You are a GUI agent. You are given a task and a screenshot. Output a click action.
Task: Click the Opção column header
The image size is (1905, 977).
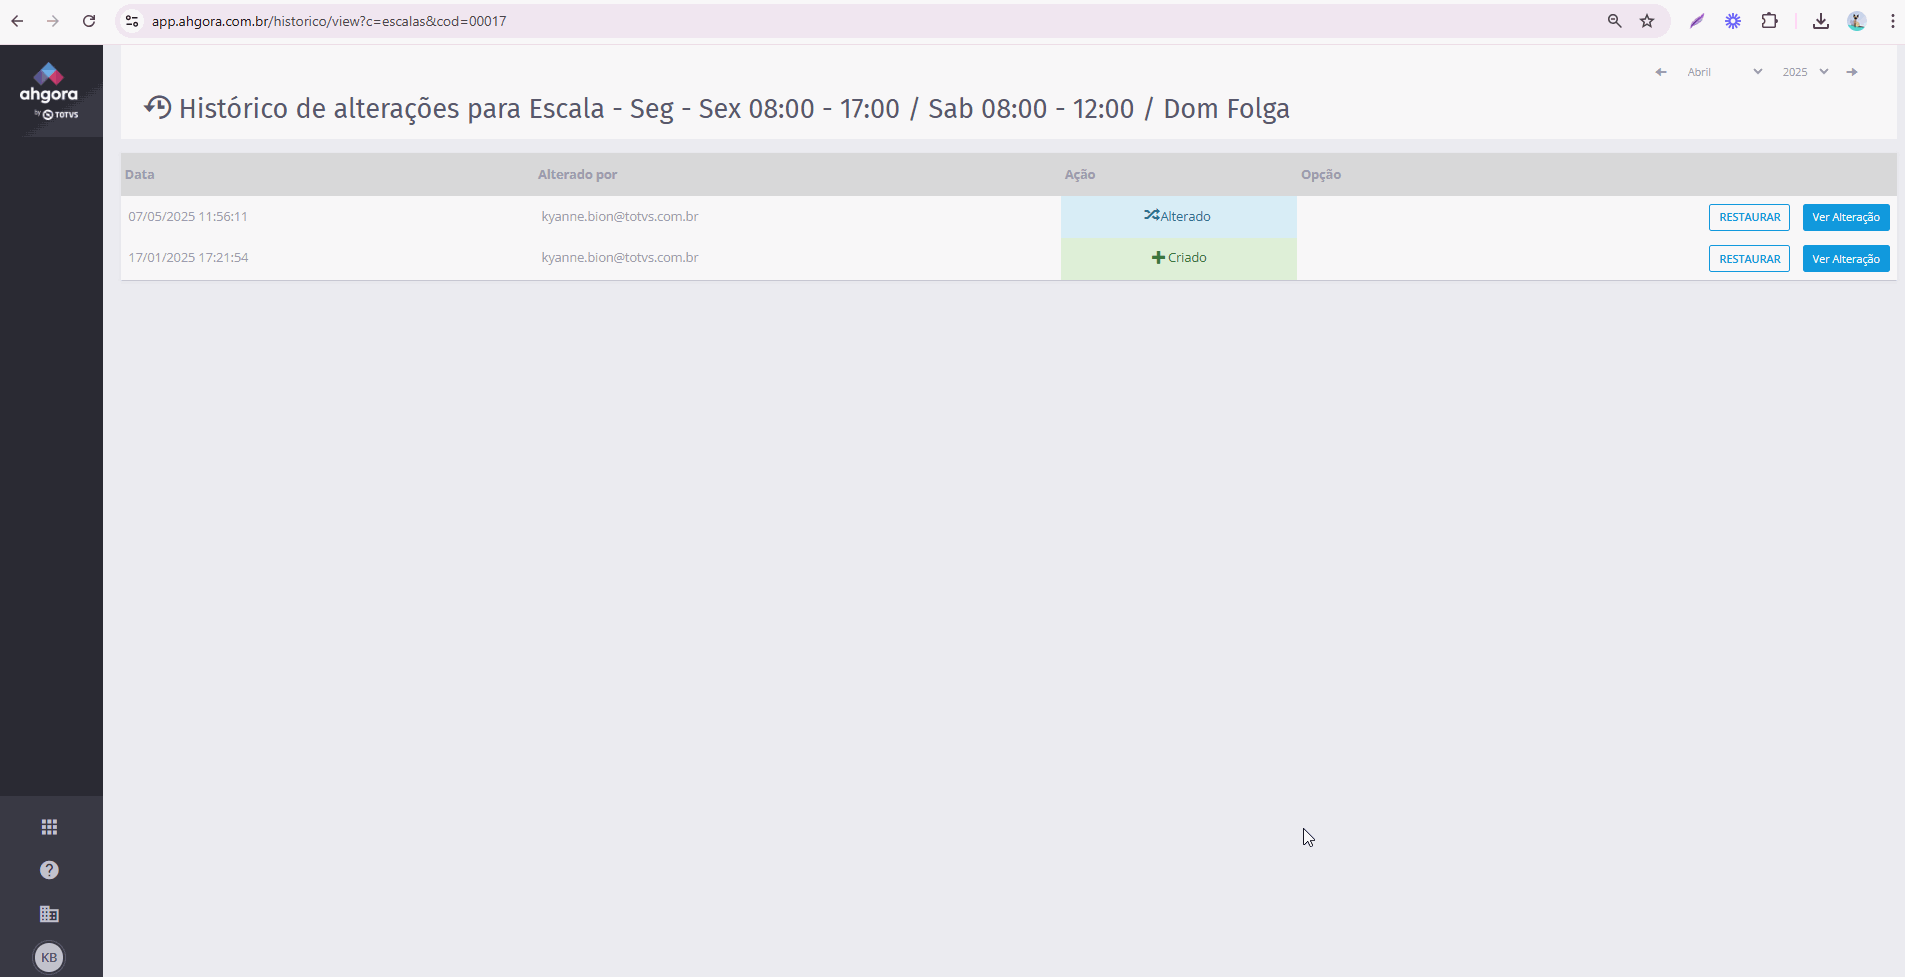pyautogui.click(x=1321, y=174)
